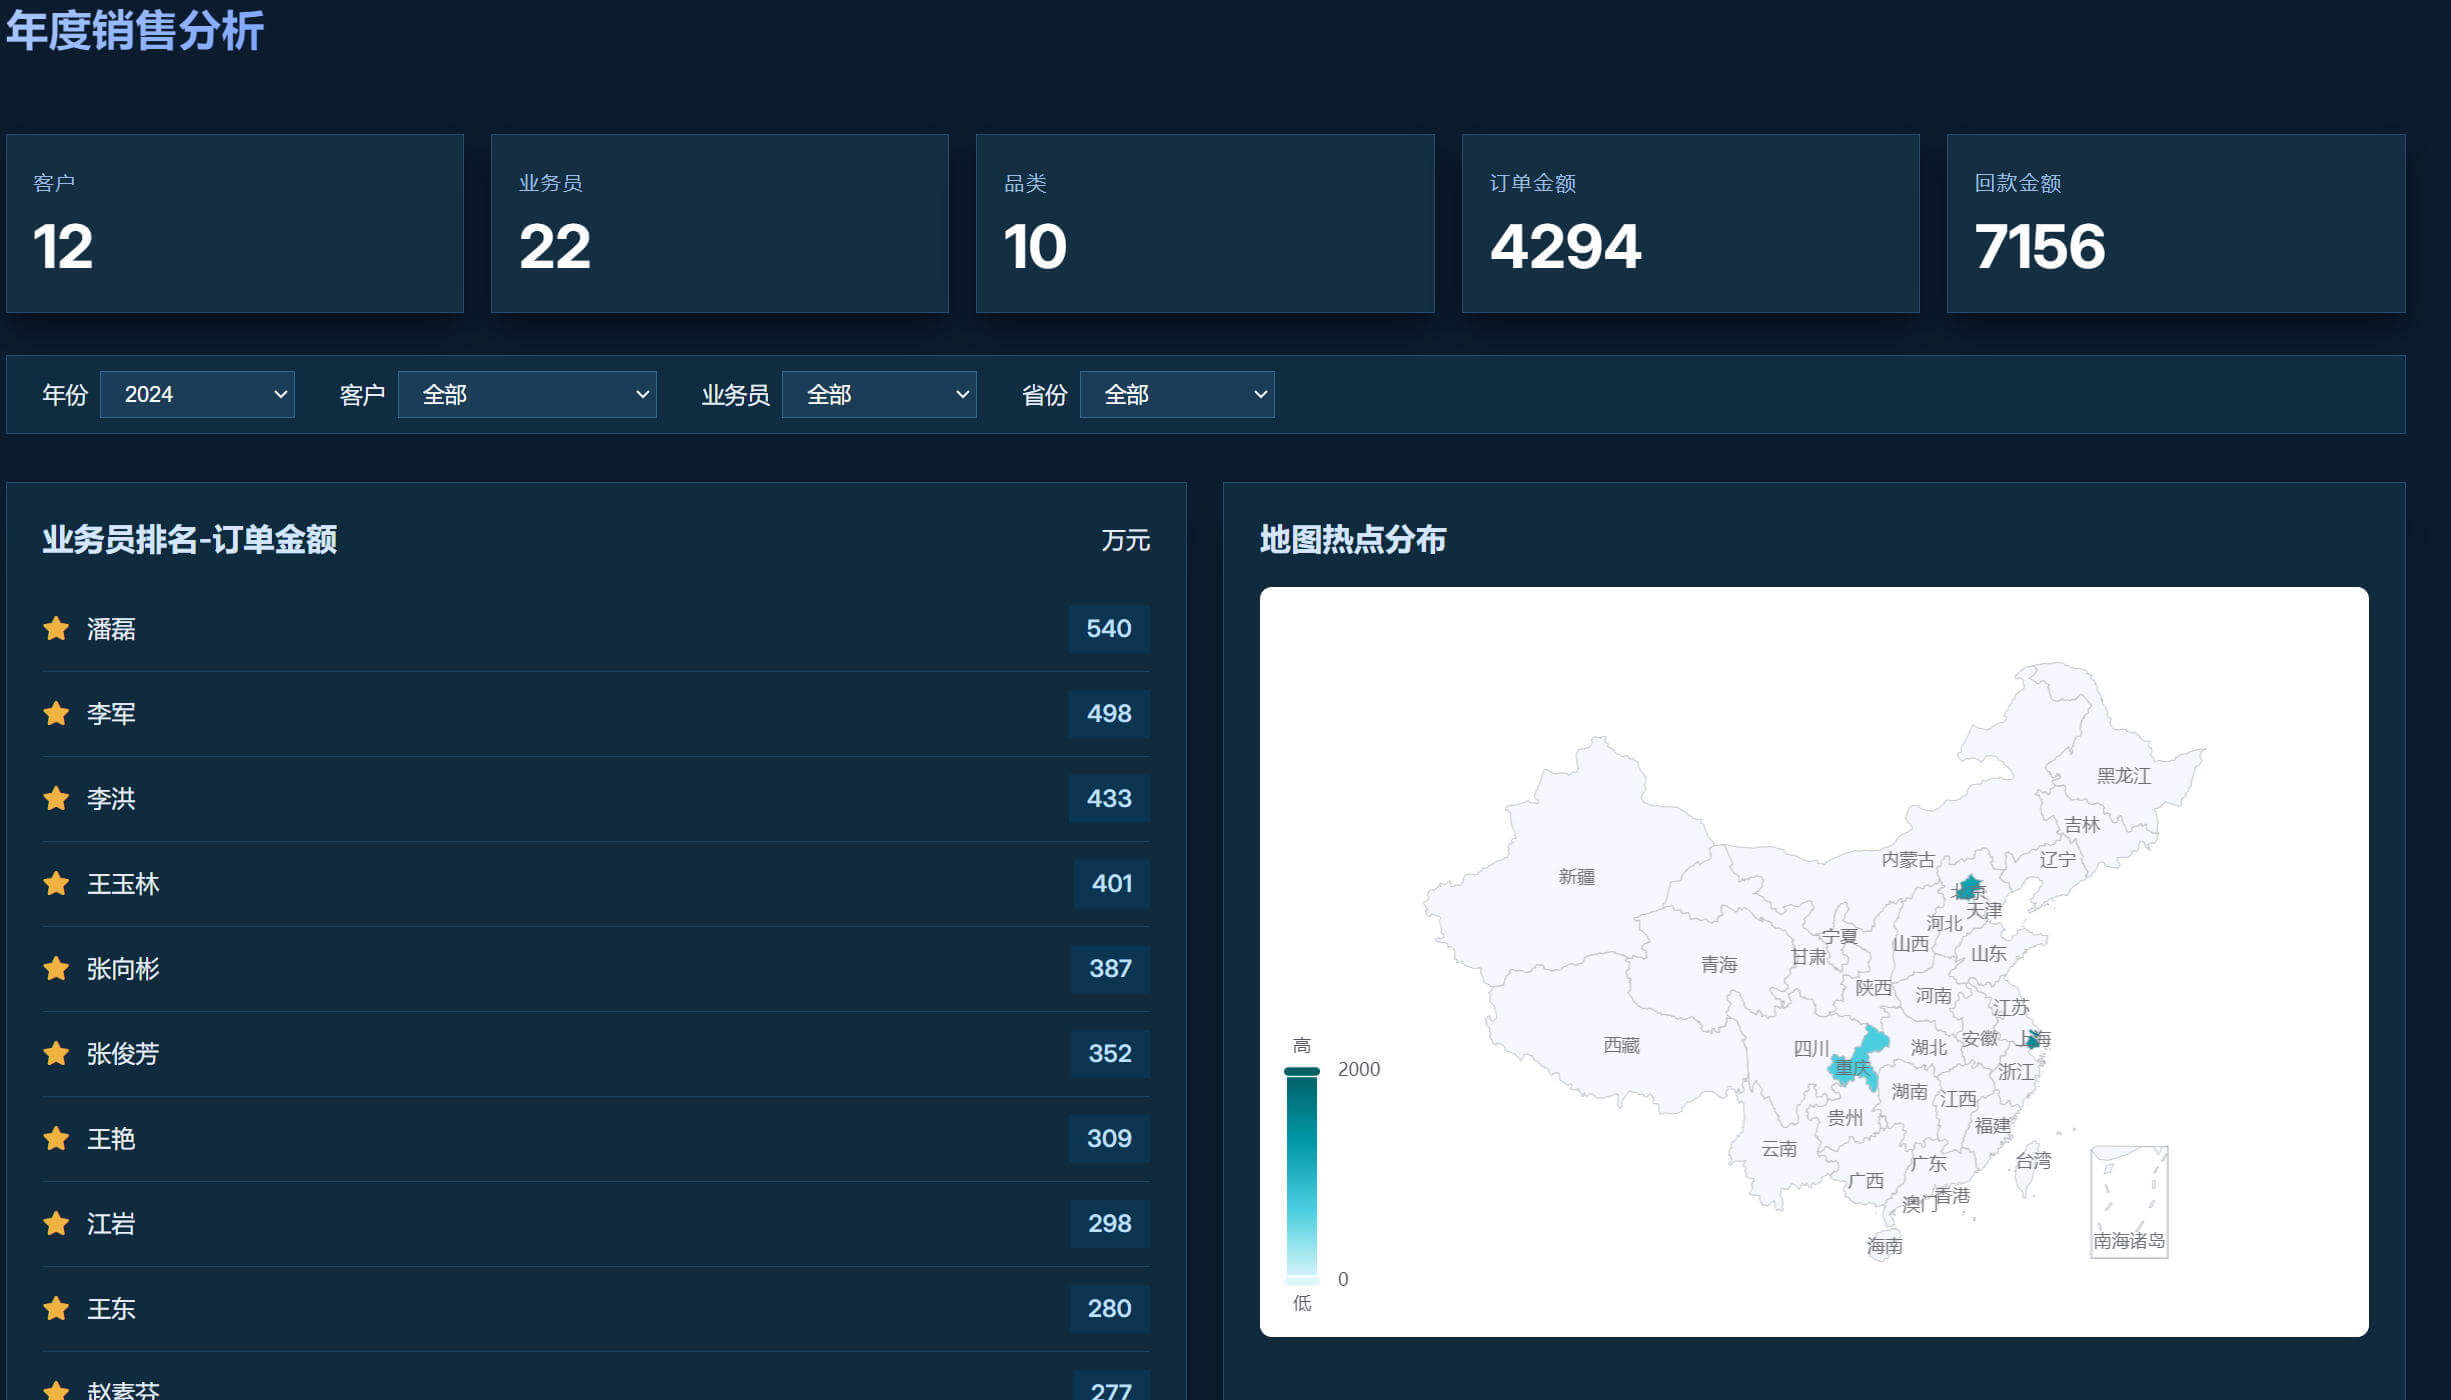This screenshot has height=1400, width=2451.
Task: Click the top handle of map legend slider
Action: pyautogui.click(x=1302, y=1071)
